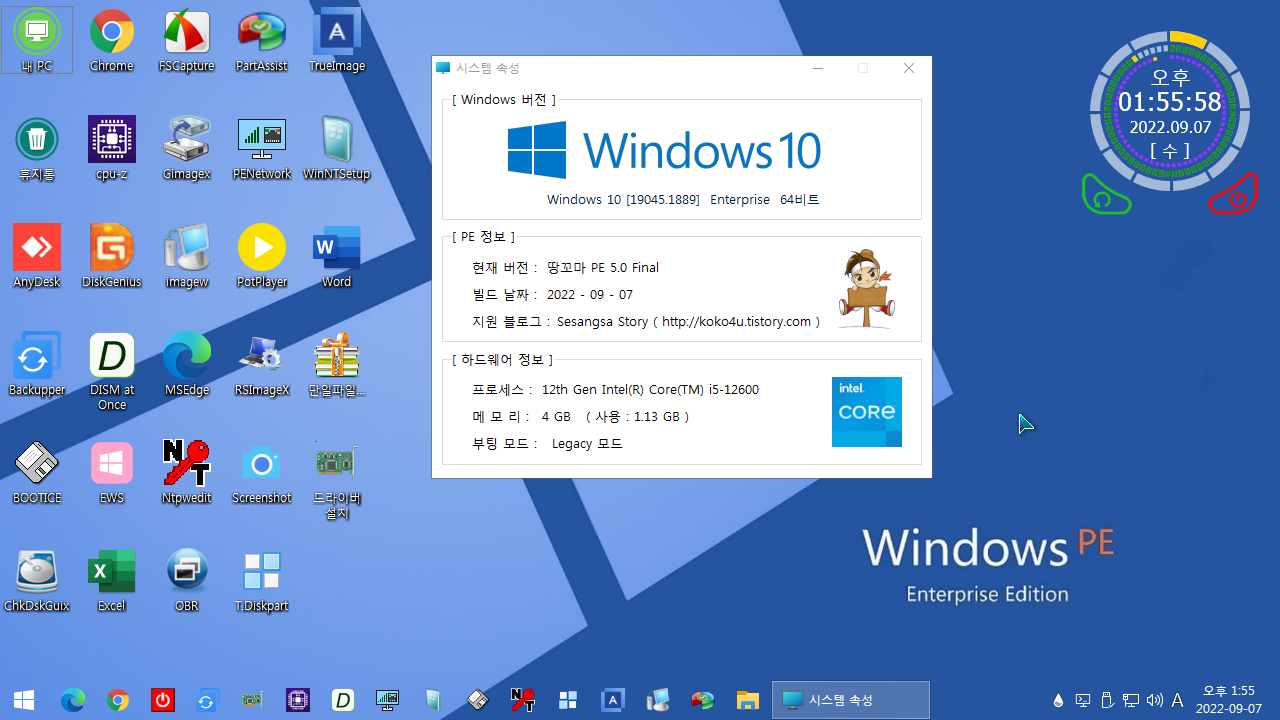Open Edge from the taskbar
Viewport: 1280px width, 720px height.
pyautogui.click(x=73, y=700)
